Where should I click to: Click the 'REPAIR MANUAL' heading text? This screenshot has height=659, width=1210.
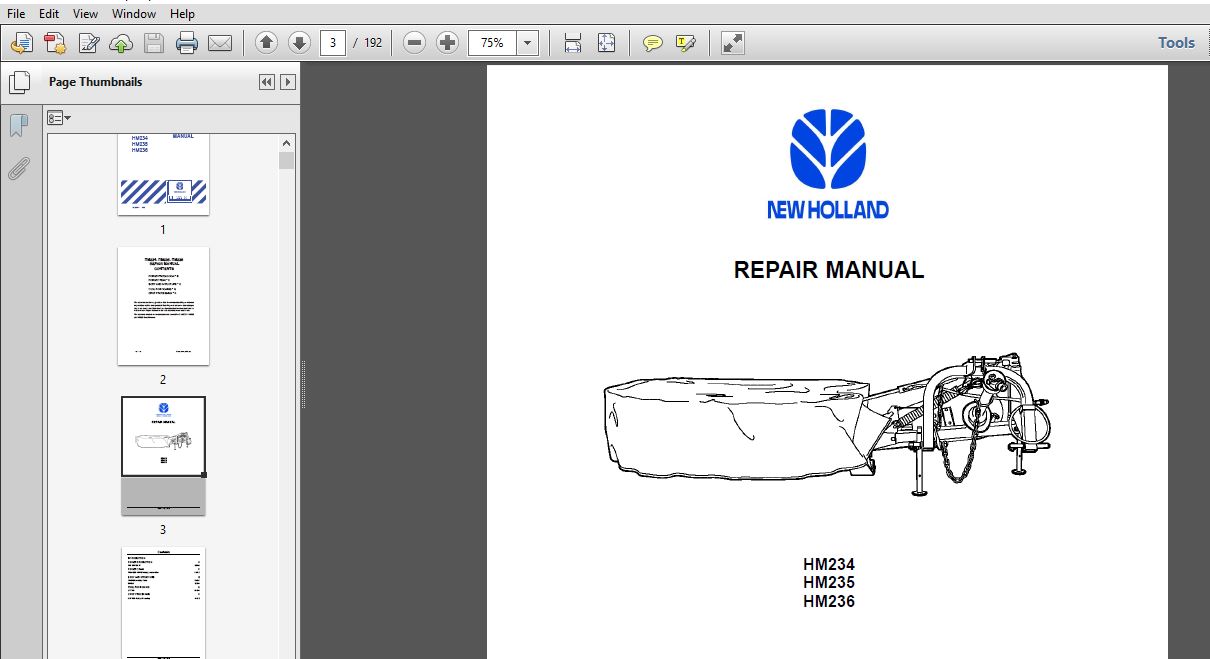point(829,270)
